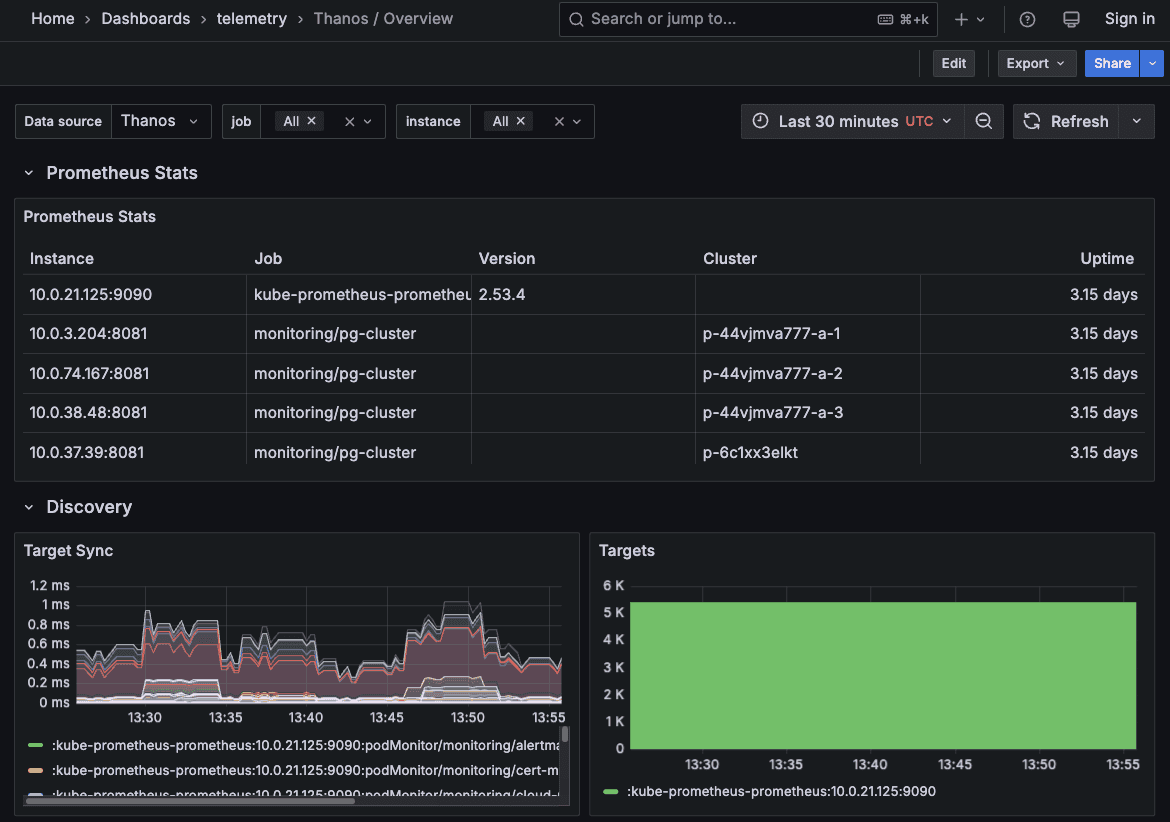Viewport: 1170px width, 822px height.
Task: Open the Thanos data source dropdown
Action: (x=161, y=121)
